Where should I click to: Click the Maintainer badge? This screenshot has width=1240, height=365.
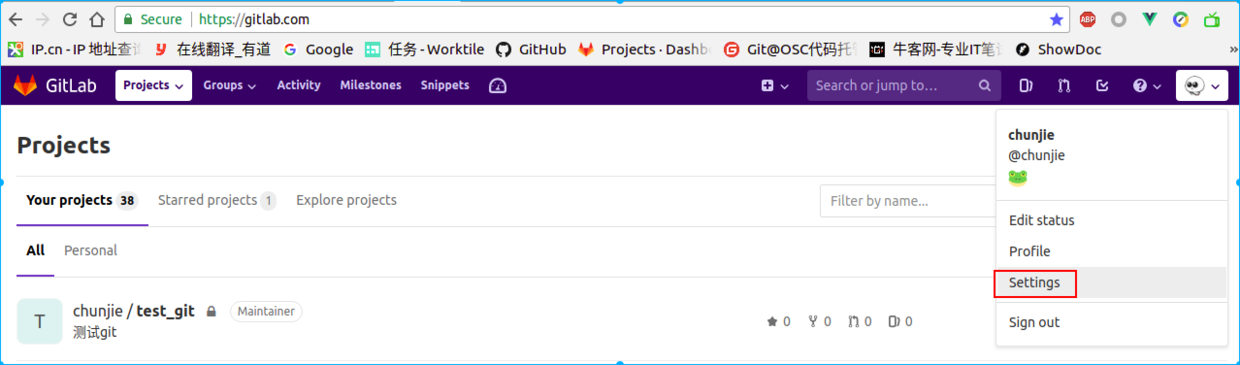266,312
